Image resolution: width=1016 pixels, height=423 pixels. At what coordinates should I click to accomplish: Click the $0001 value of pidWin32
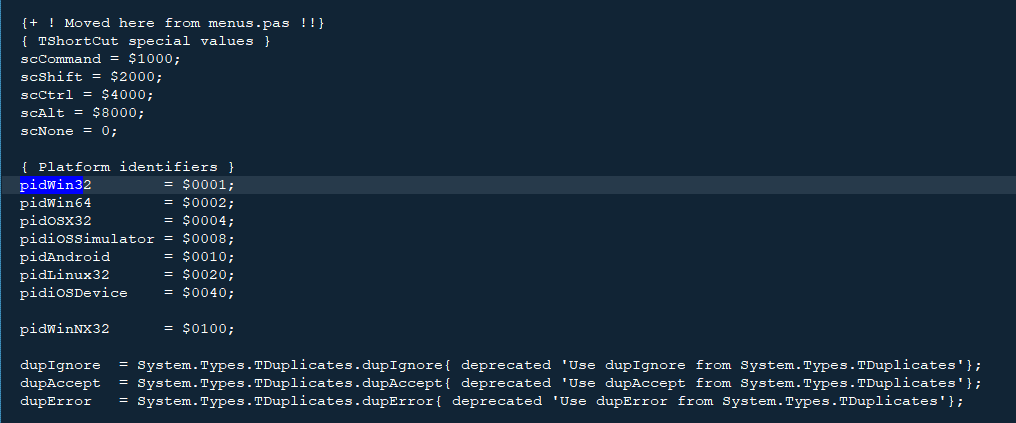(x=204, y=185)
